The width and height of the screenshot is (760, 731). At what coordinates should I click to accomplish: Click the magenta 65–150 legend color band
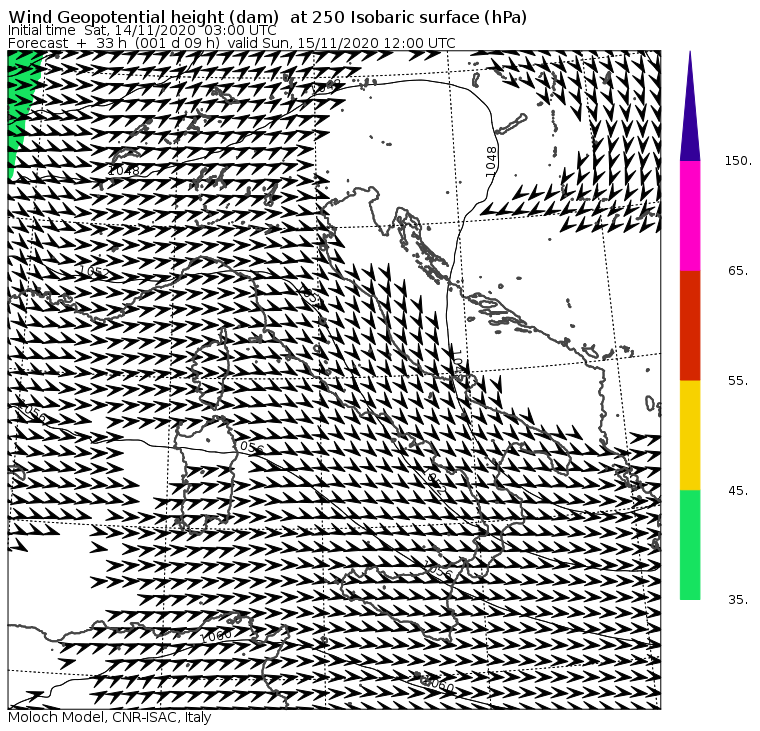pyautogui.click(x=690, y=216)
